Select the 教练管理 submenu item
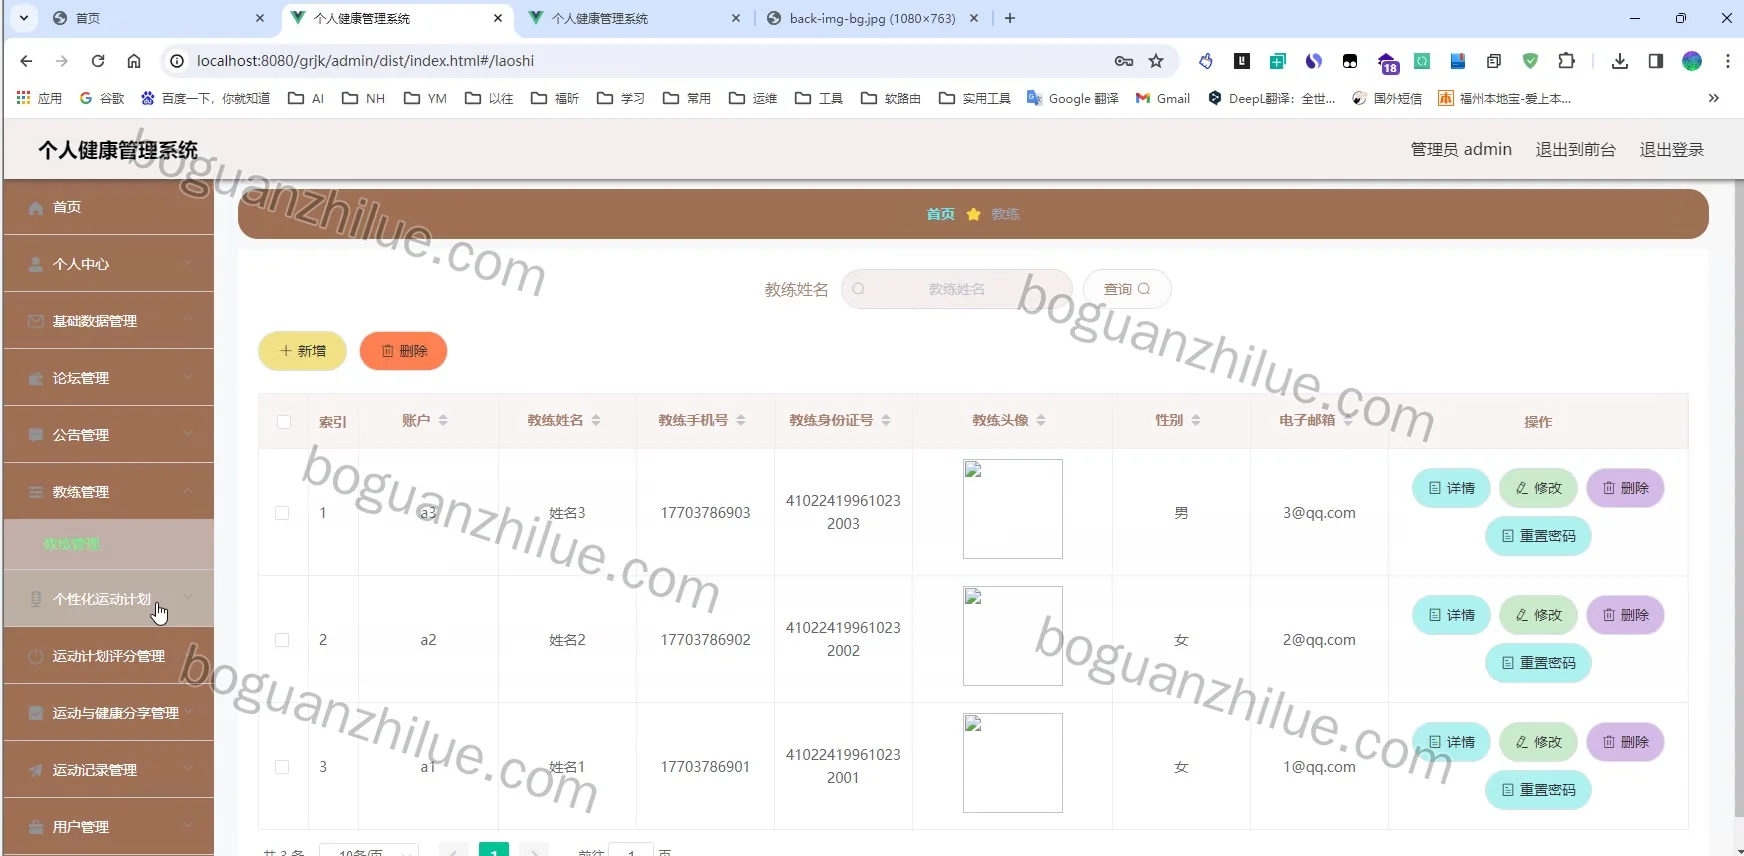 point(109,545)
